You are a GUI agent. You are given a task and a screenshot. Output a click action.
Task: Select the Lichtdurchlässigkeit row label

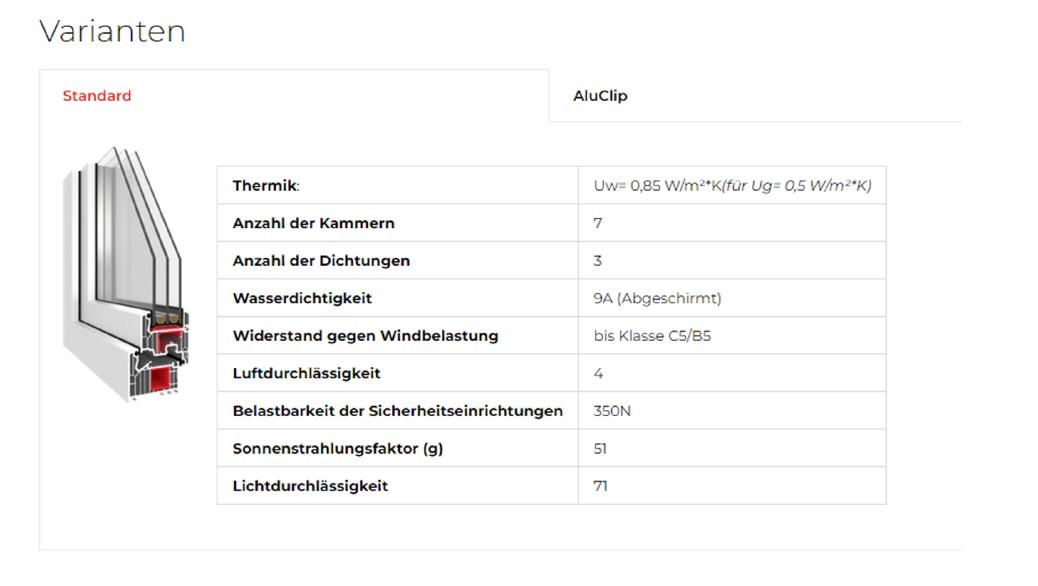(310, 486)
